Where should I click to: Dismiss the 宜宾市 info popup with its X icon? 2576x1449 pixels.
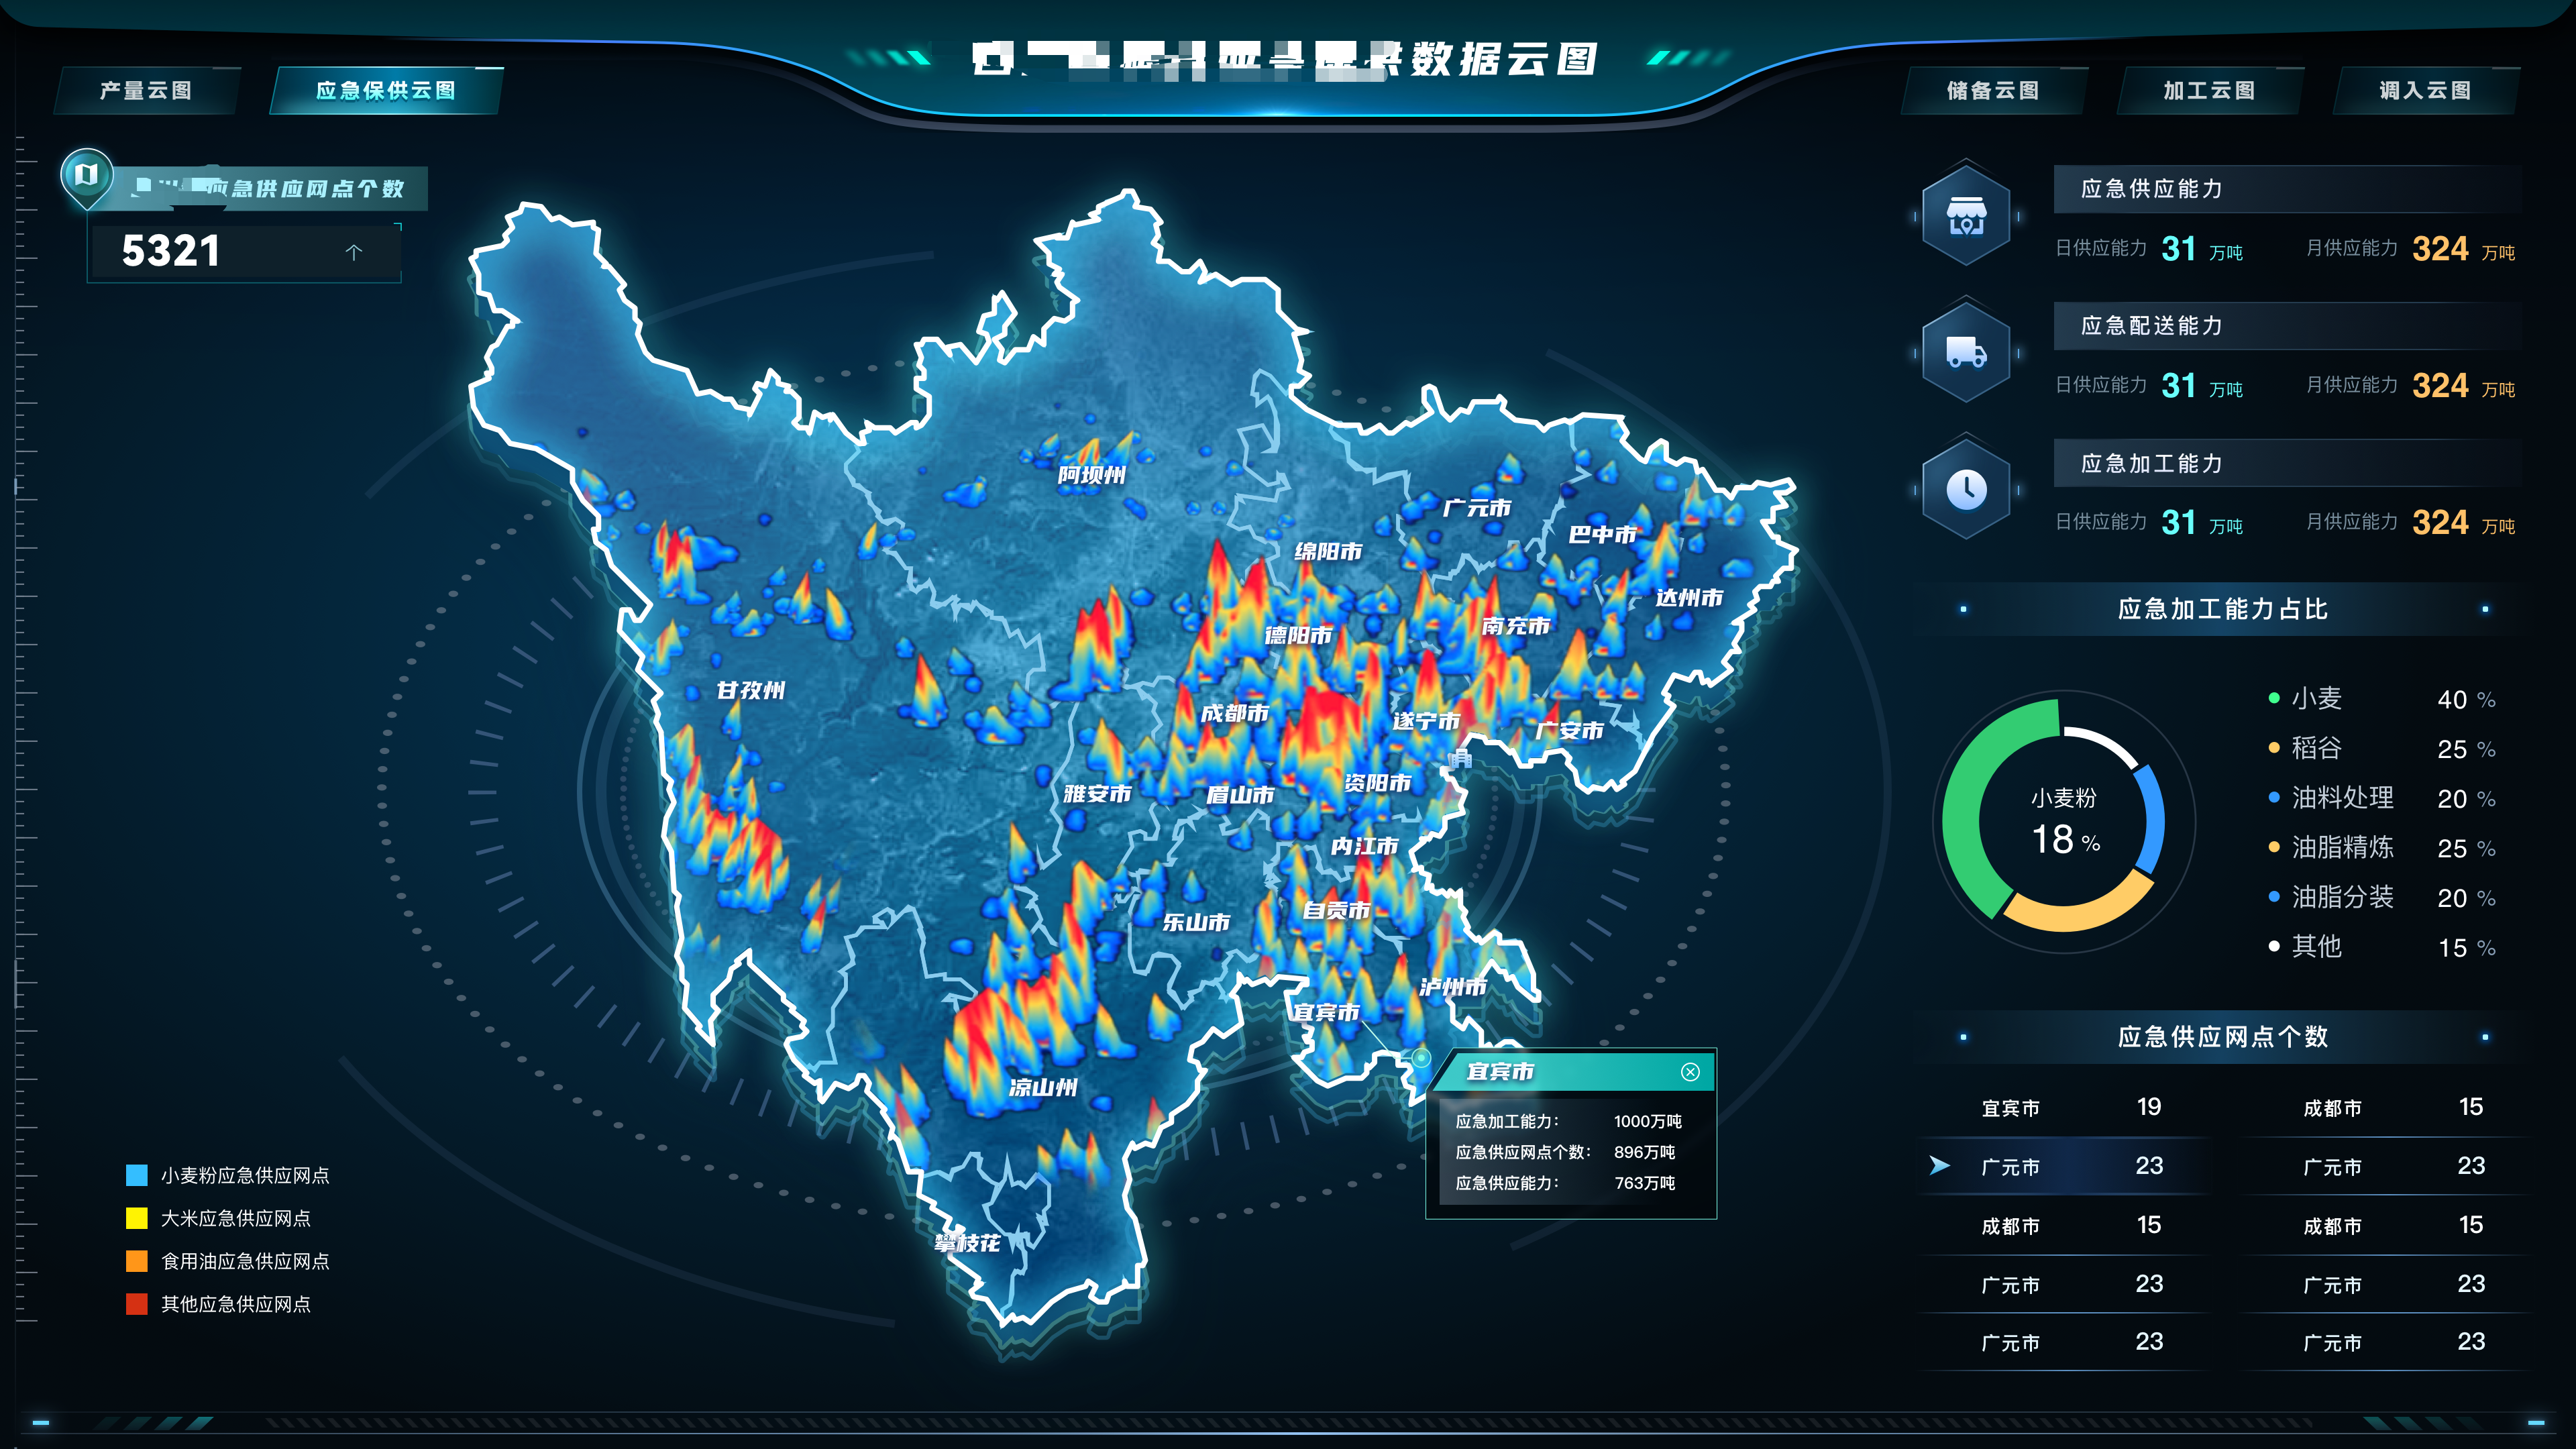(x=1692, y=1071)
